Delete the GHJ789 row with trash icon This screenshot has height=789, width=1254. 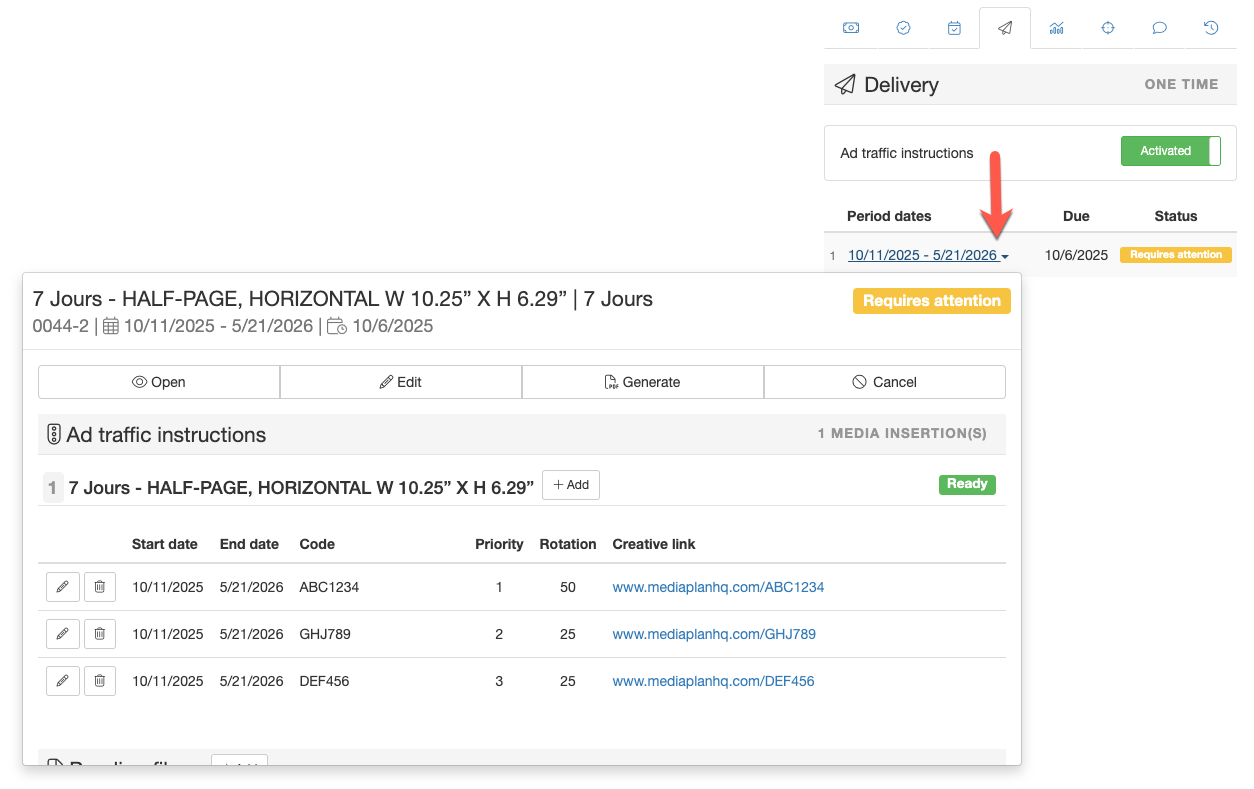[100, 634]
